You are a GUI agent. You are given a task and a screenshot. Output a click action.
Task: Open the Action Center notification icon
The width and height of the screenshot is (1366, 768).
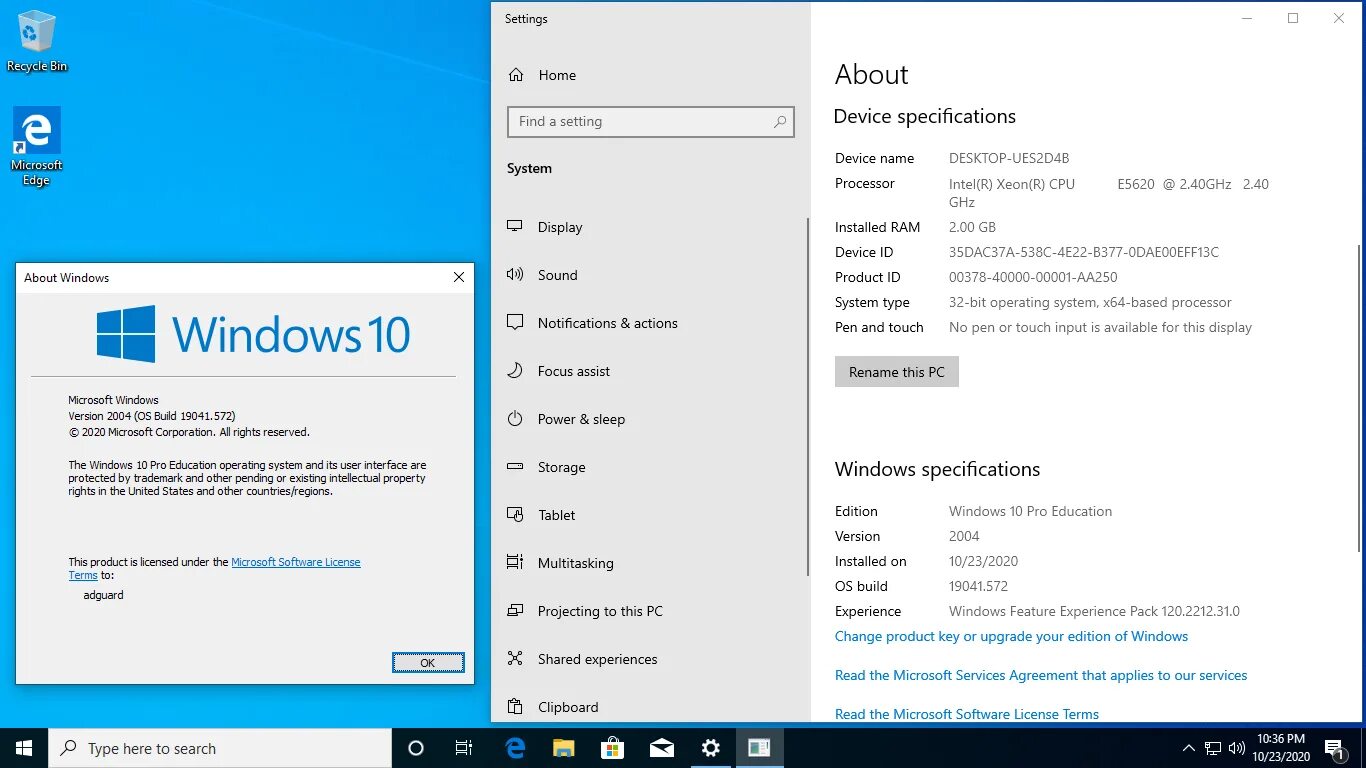[x=1334, y=748]
